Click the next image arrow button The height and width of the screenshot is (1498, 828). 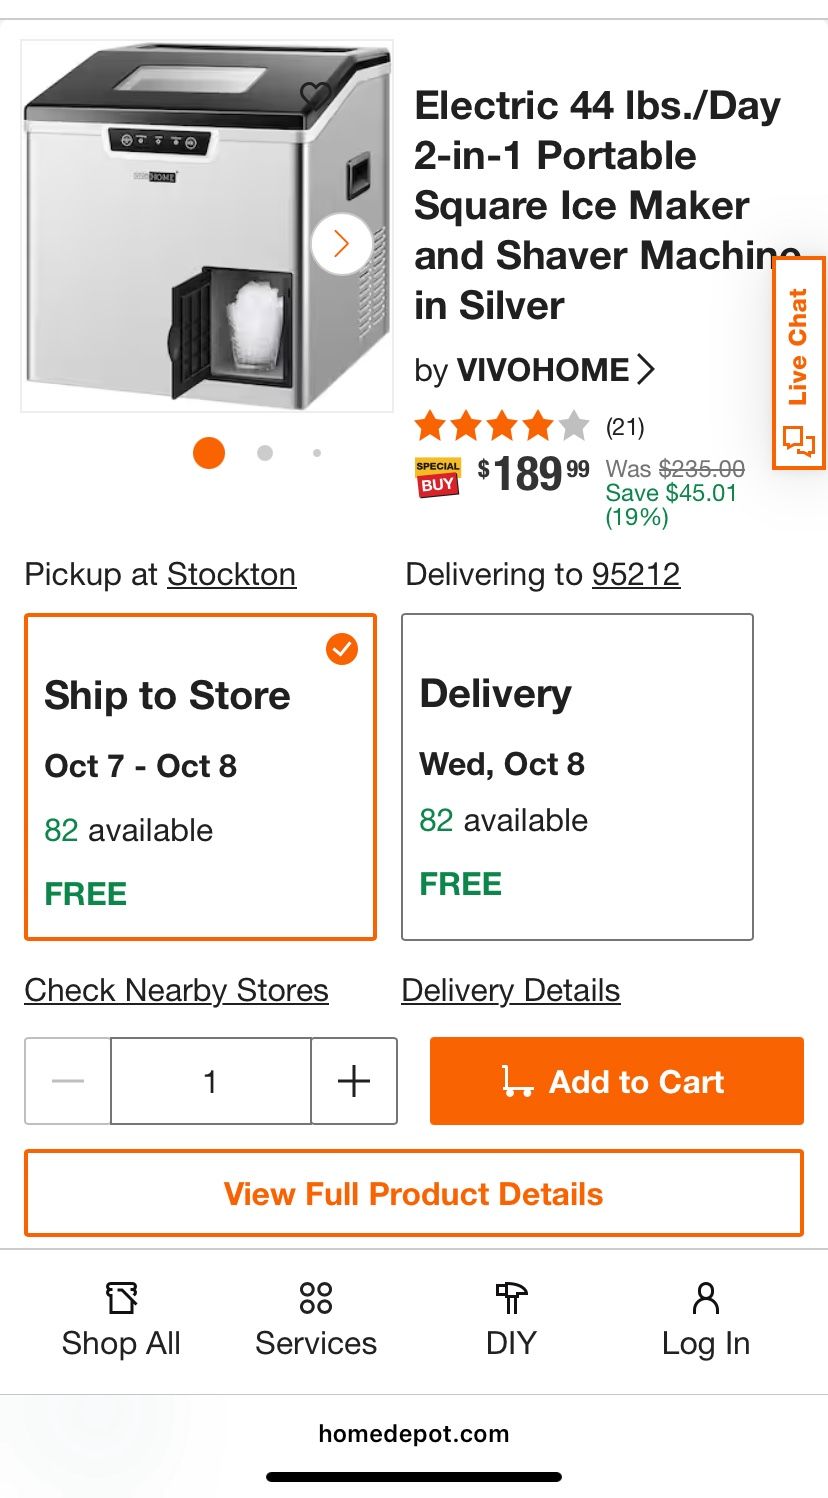341,243
